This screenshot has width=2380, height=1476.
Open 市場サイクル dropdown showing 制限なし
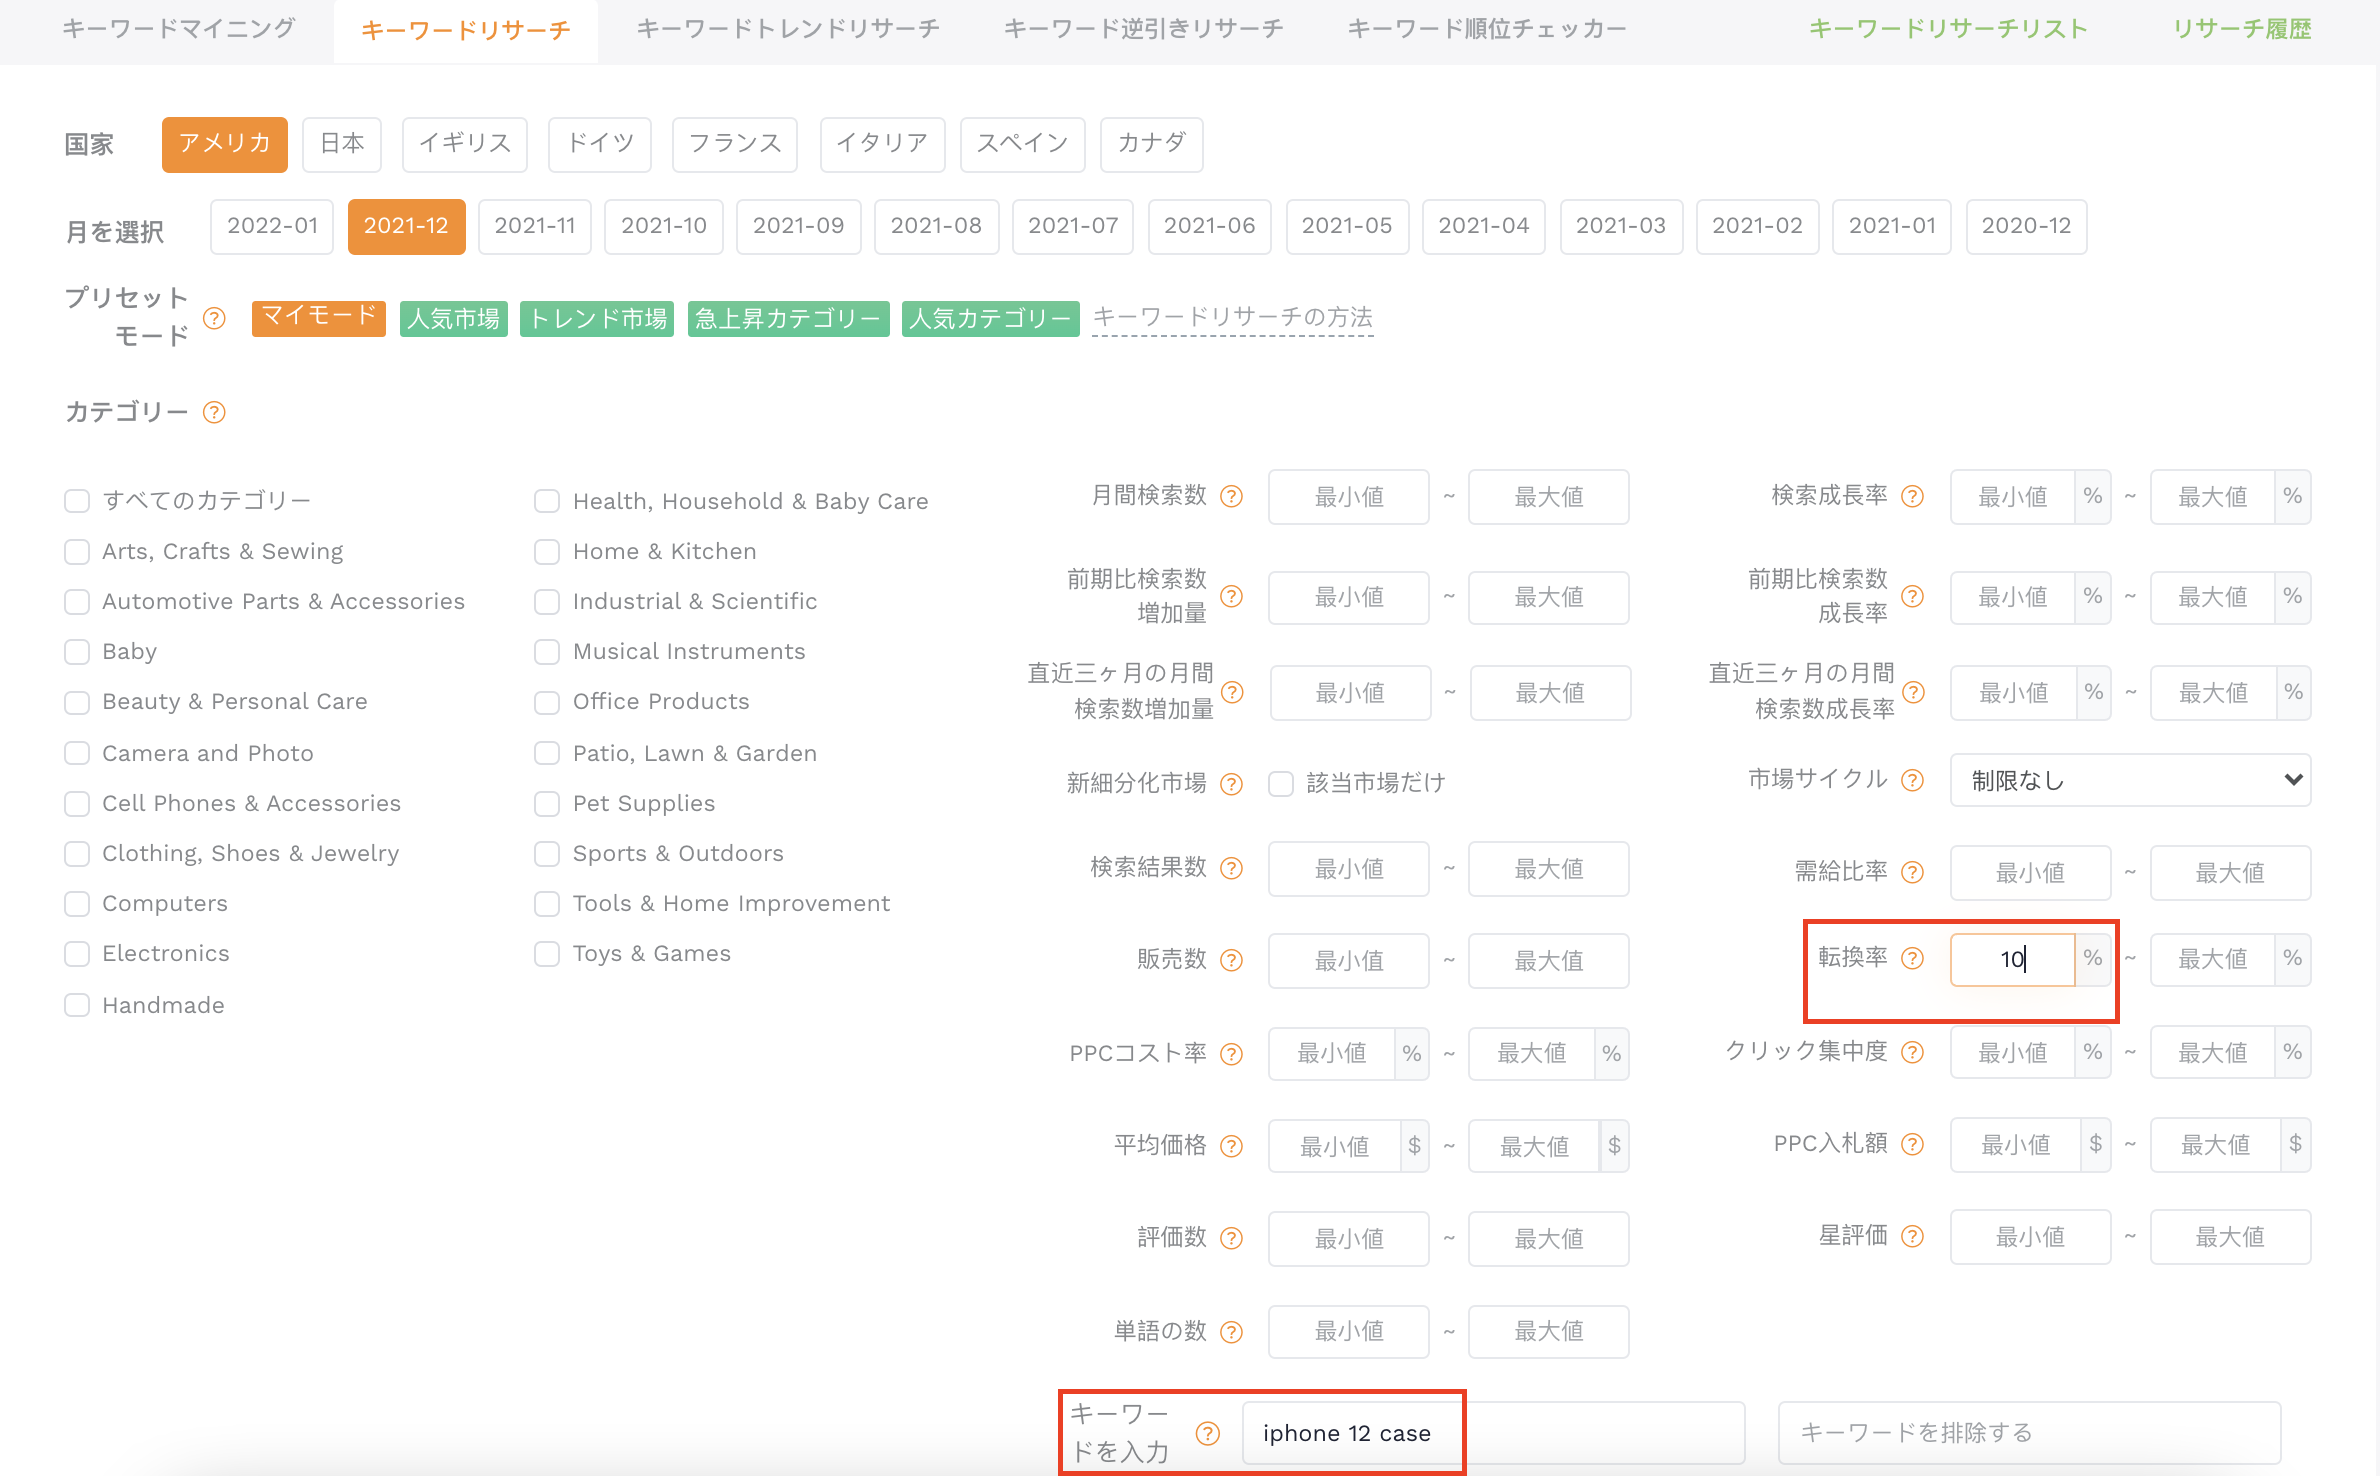click(x=2130, y=780)
